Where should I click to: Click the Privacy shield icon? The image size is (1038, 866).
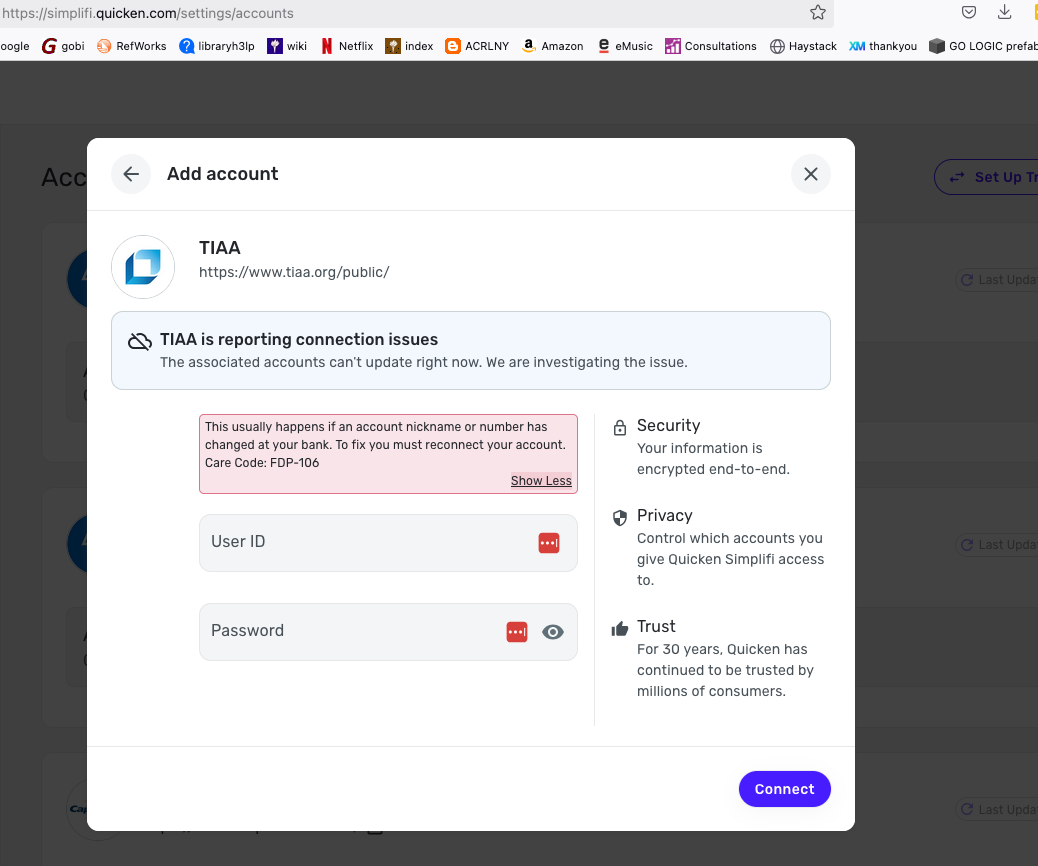620,517
